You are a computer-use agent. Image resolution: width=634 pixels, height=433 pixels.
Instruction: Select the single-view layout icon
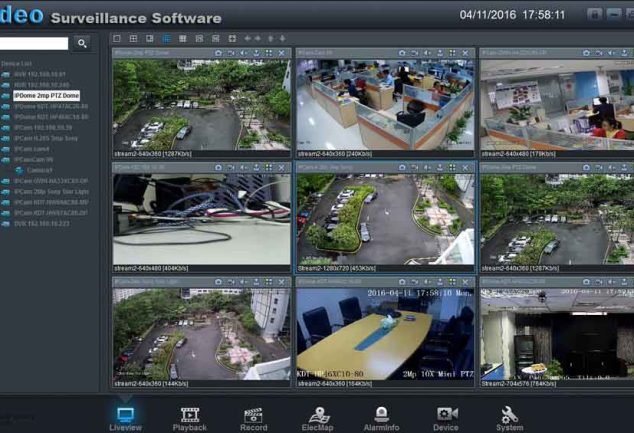(x=117, y=38)
